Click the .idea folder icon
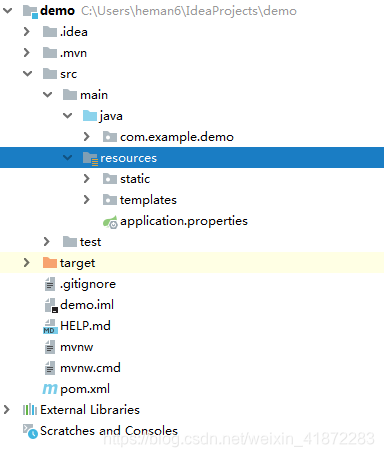 pos(50,32)
